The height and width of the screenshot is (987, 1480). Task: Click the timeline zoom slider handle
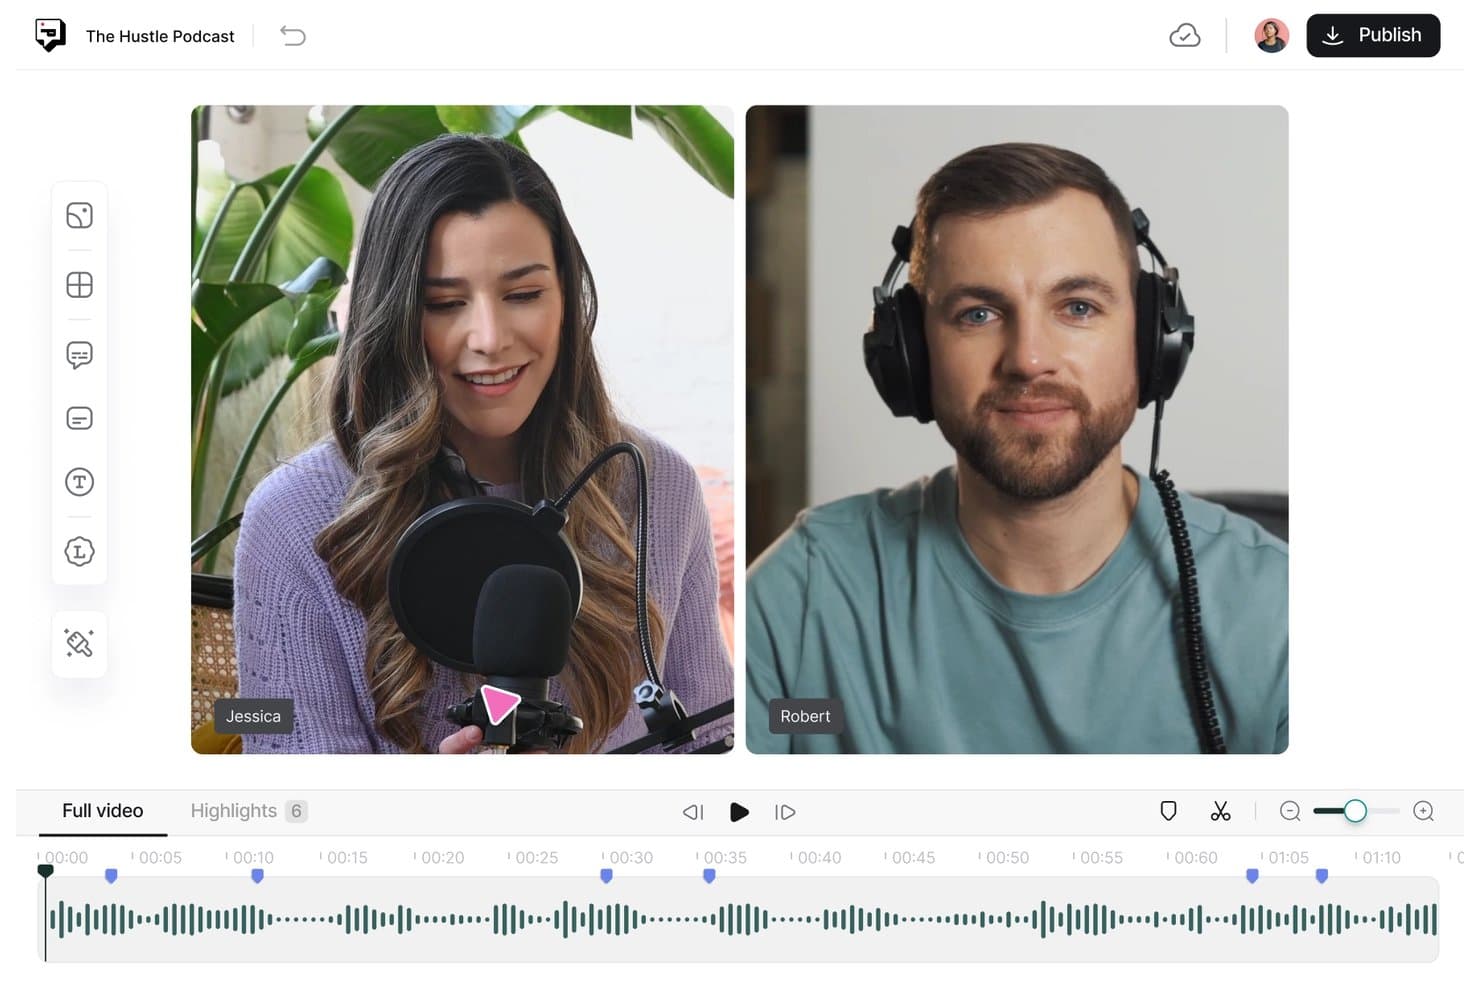coord(1355,811)
